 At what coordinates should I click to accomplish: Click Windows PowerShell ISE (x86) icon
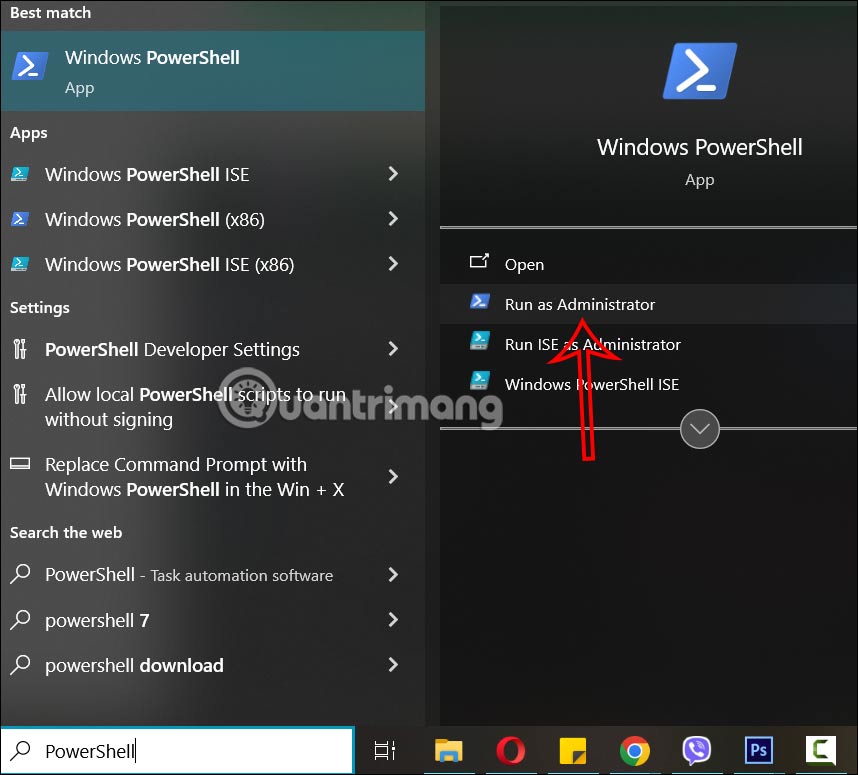point(20,264)
